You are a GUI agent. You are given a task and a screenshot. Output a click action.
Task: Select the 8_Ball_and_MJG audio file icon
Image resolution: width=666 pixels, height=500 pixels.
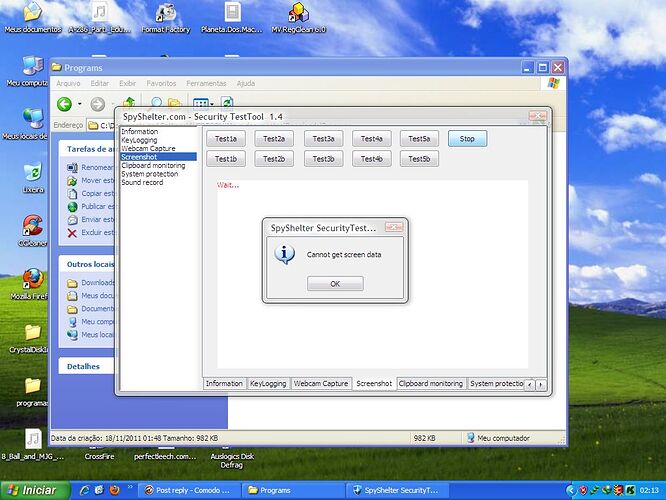point(33,444)
